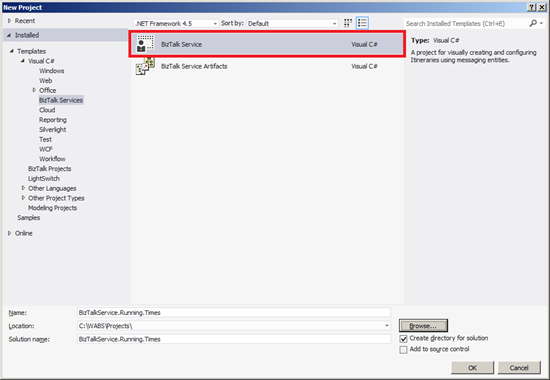550x380 pixels.
Task: Open the Sort by Default dropdown
Action: point(293,24)
